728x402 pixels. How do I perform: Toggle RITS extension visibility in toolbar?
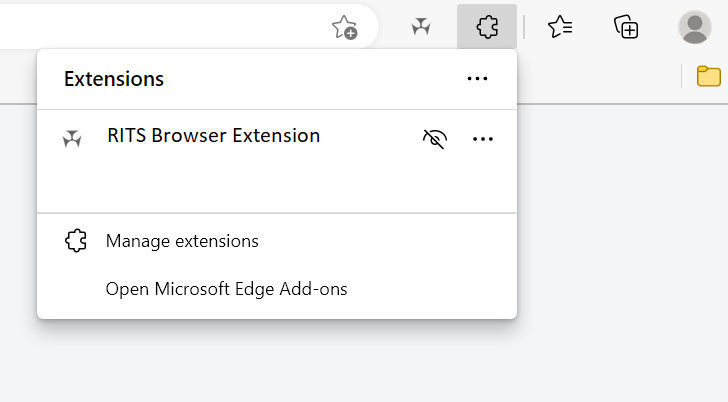(433, 138)
